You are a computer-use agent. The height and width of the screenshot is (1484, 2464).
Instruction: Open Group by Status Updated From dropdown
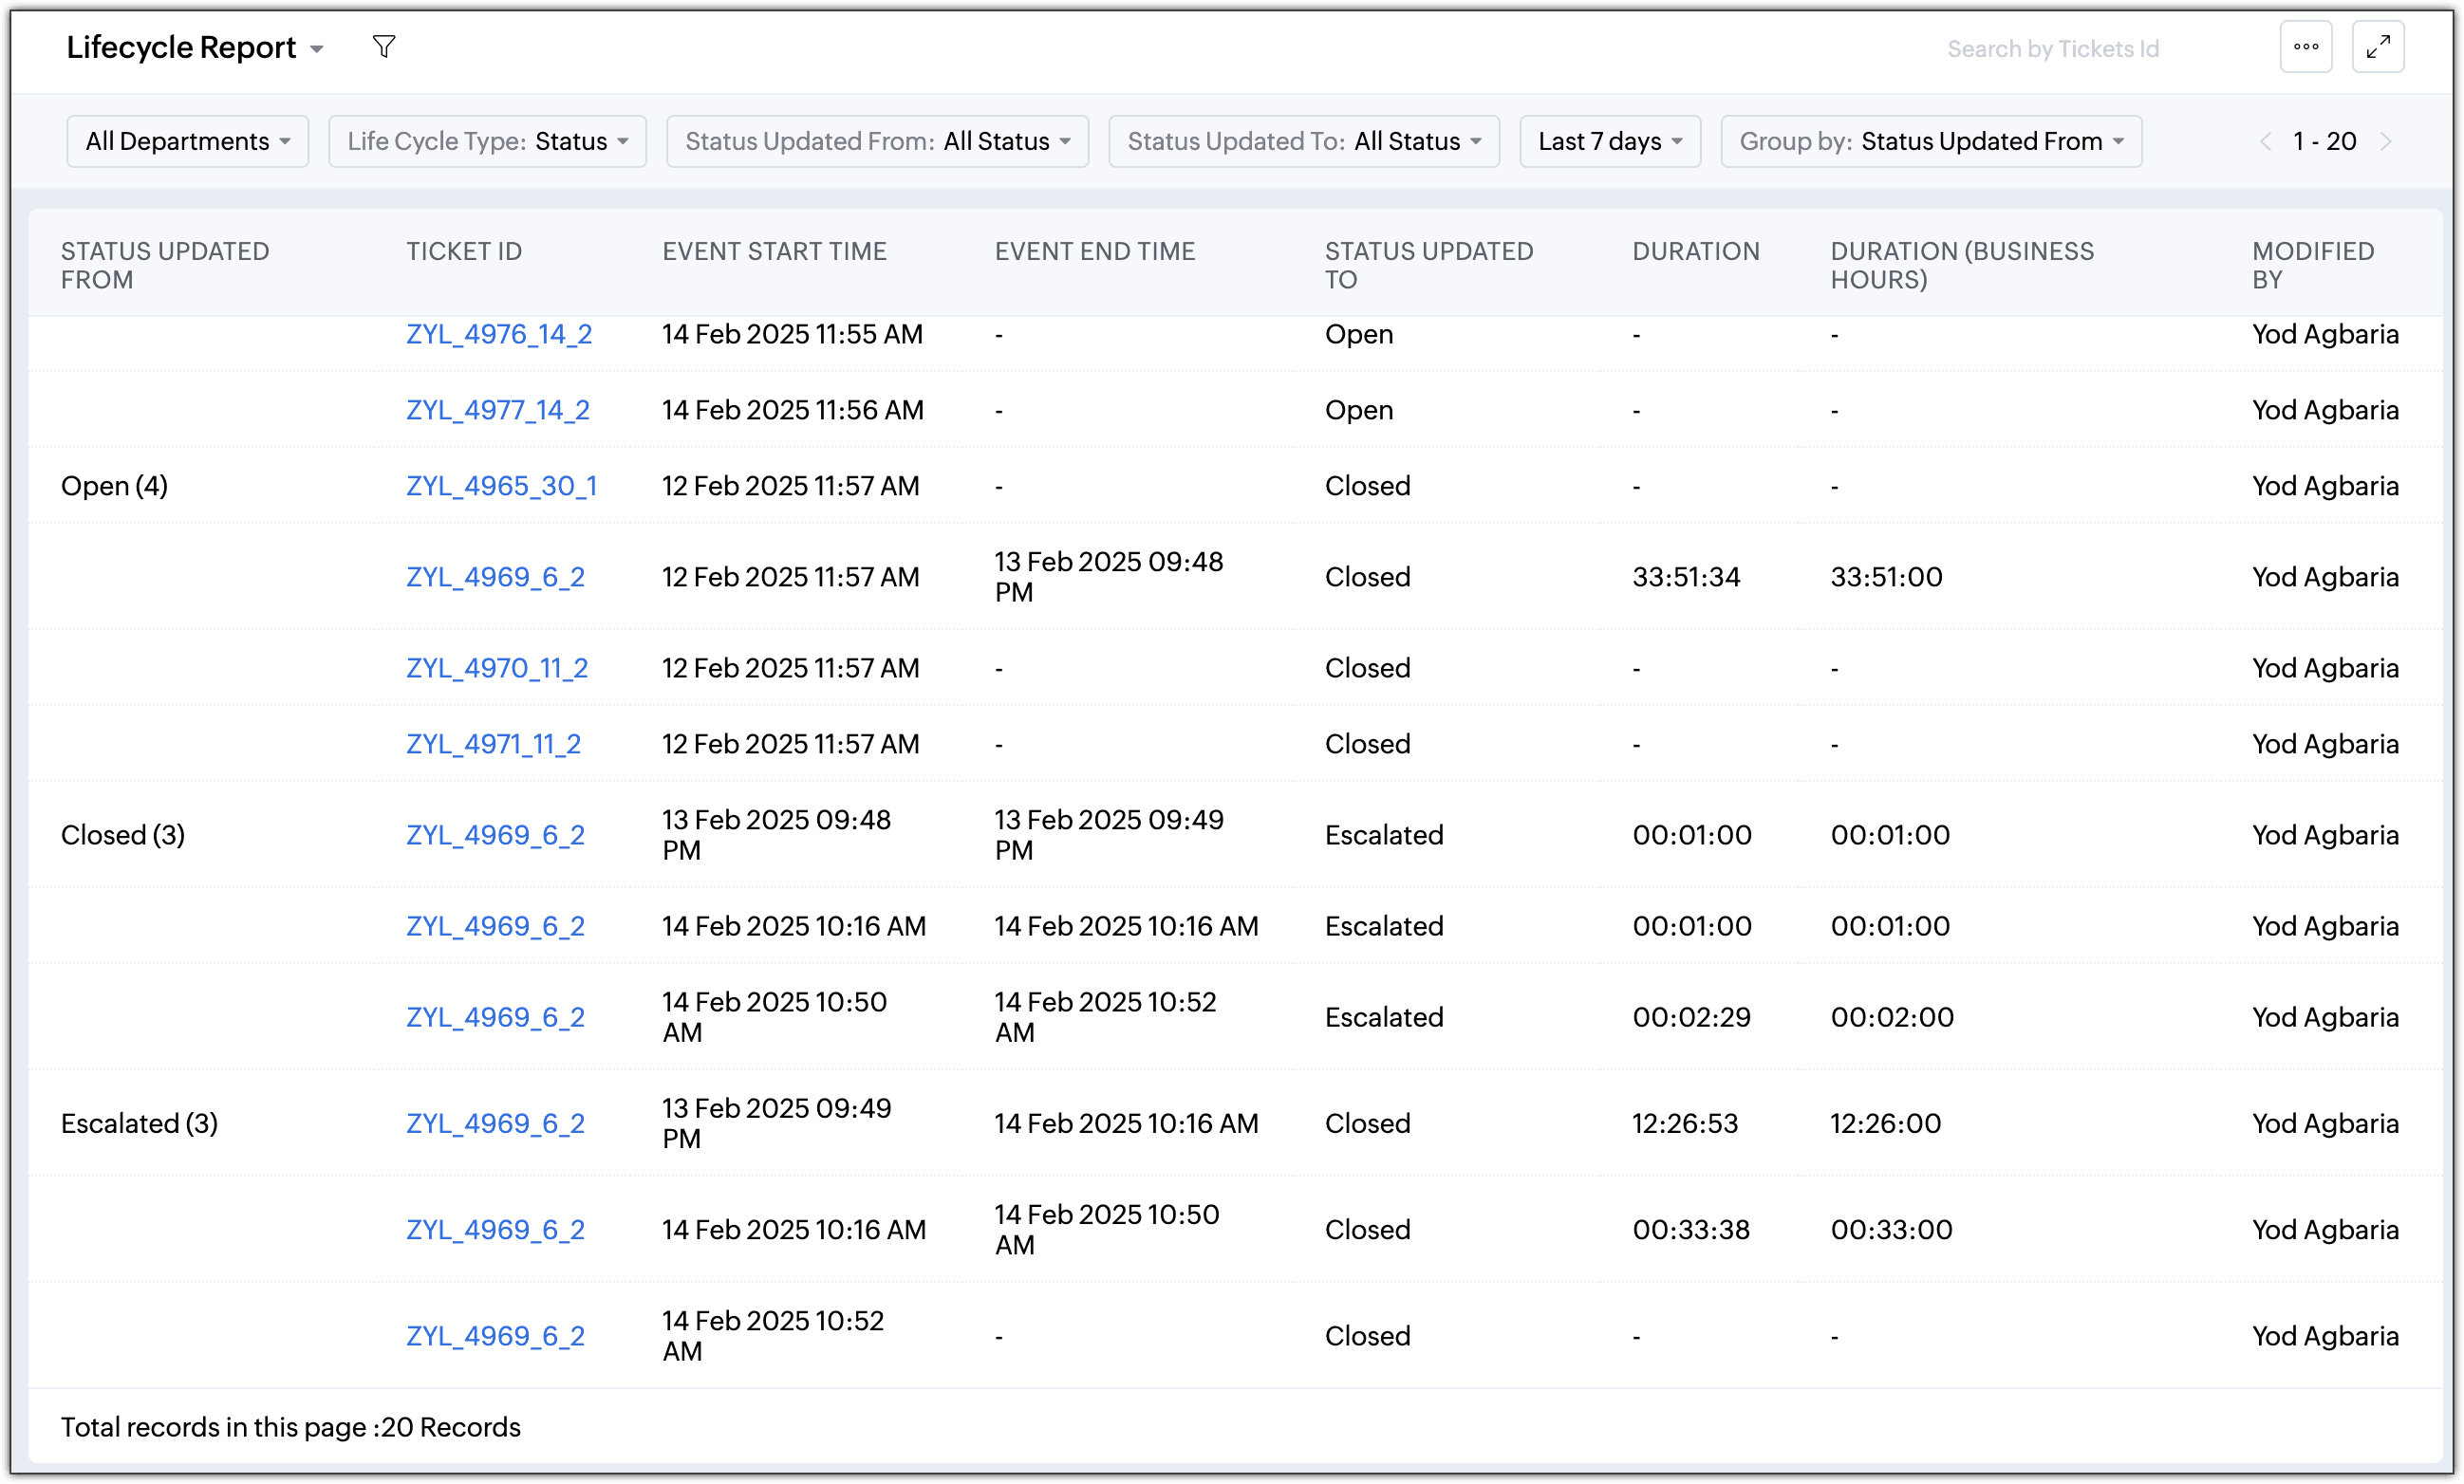(x=1930, y=142)
